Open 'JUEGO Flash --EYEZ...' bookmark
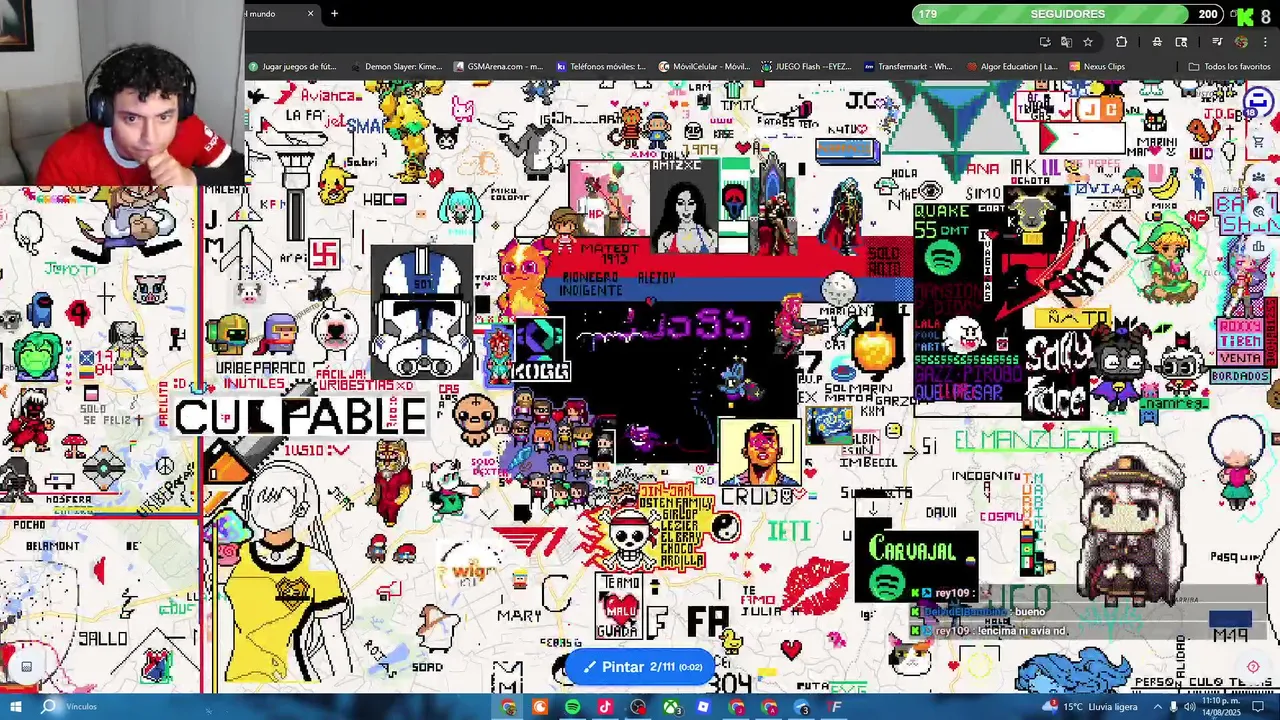This screenshot has height=720, width=1280. [x=806, y=67]
